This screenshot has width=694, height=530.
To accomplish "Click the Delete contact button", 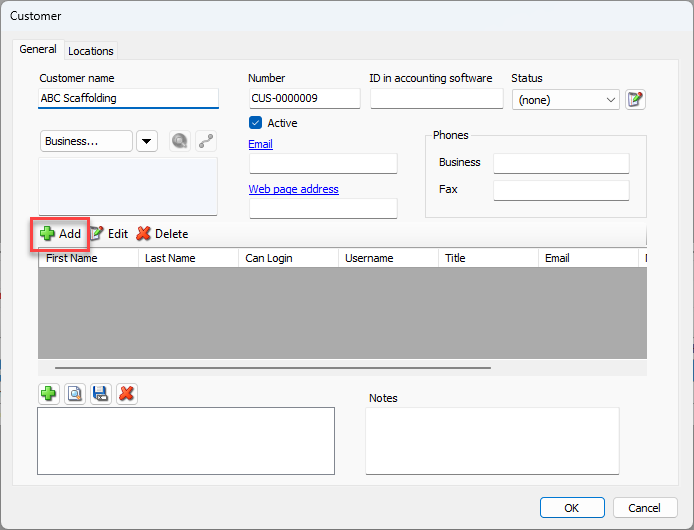I will click(x=162, y=234).
